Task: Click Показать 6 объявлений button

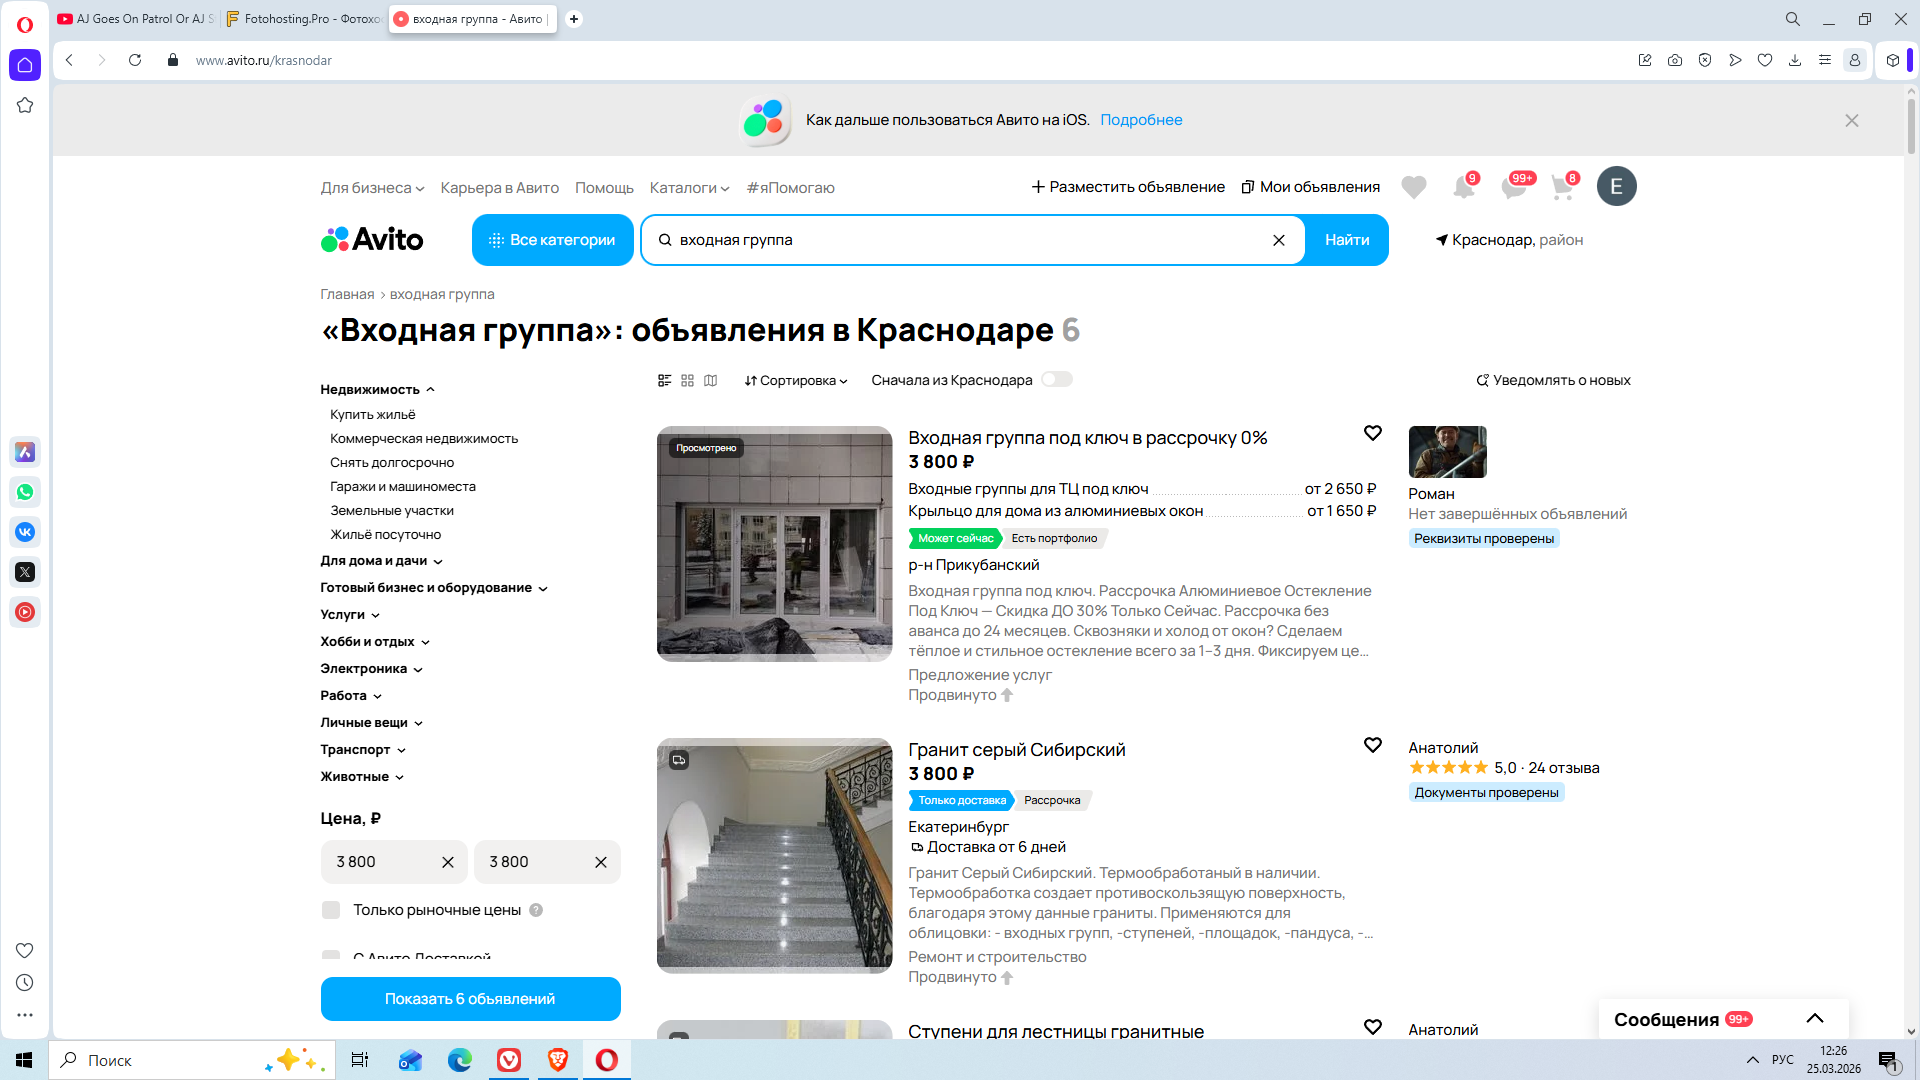Action: (x=470, y=999)
